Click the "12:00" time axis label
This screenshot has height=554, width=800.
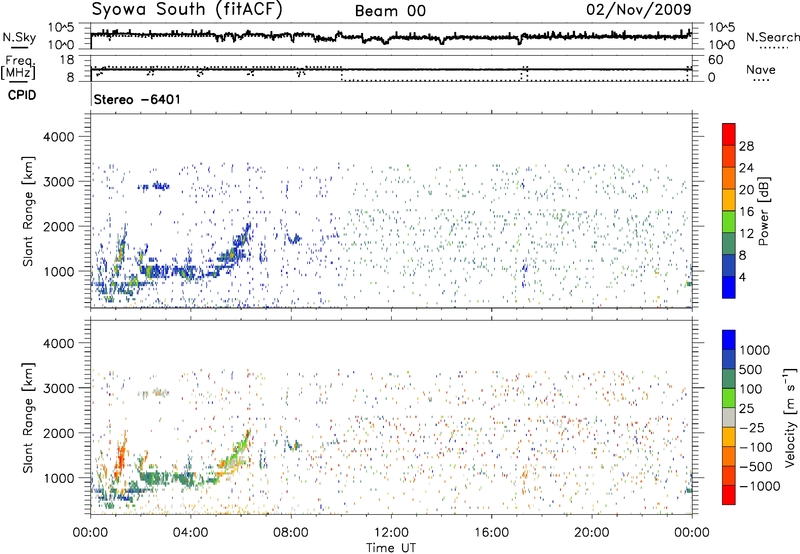391,533
